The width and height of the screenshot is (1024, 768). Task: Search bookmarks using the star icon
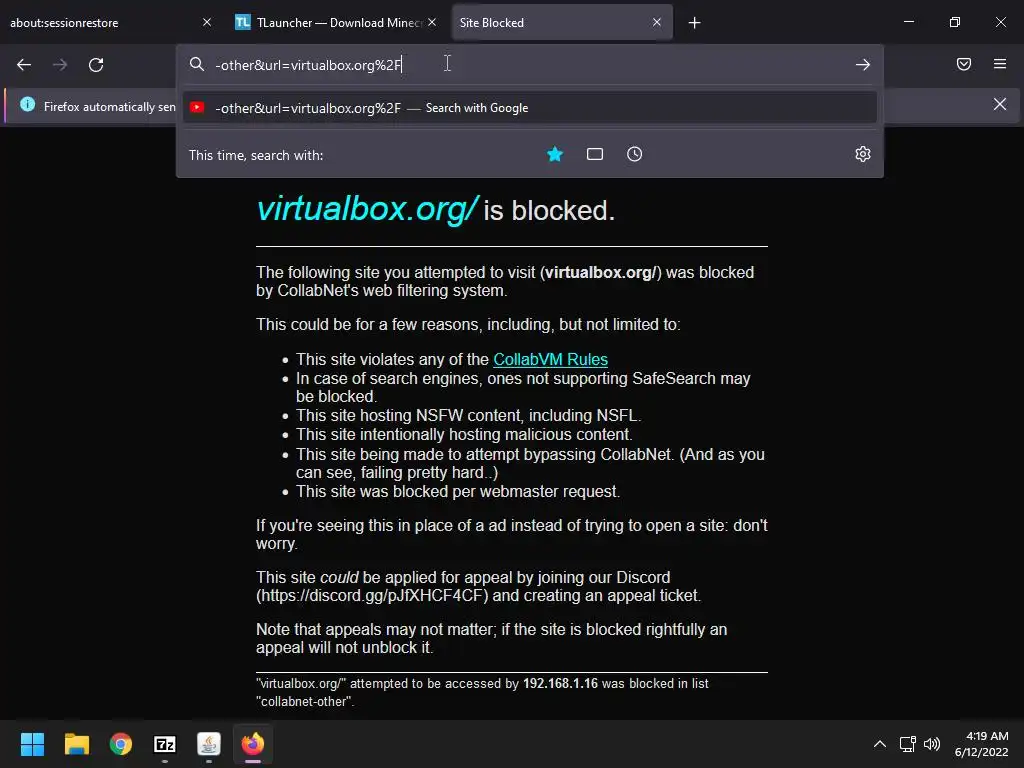(x=555, y=154)
